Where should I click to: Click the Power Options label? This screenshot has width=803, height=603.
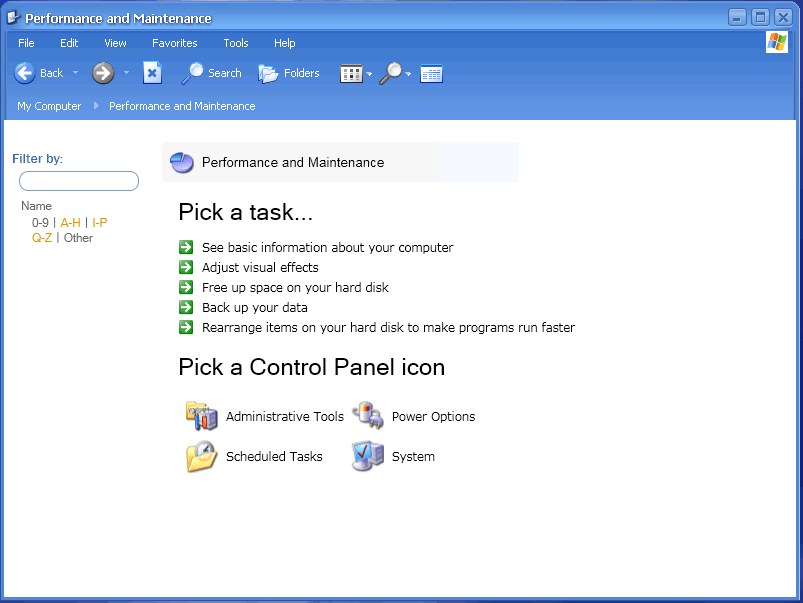tap(433, 417)
